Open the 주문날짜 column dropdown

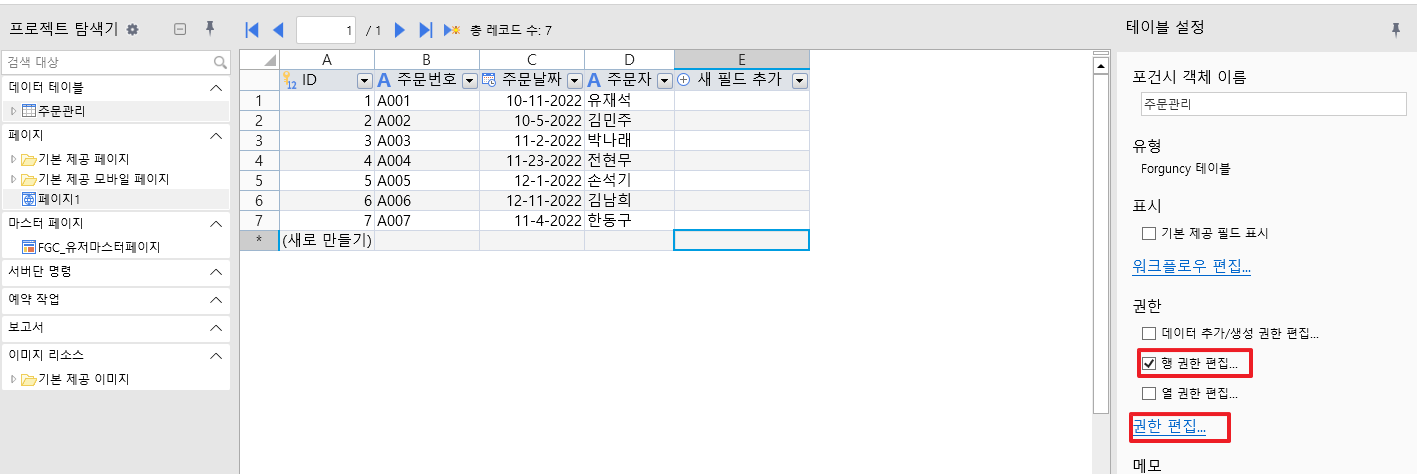[574, 80]
